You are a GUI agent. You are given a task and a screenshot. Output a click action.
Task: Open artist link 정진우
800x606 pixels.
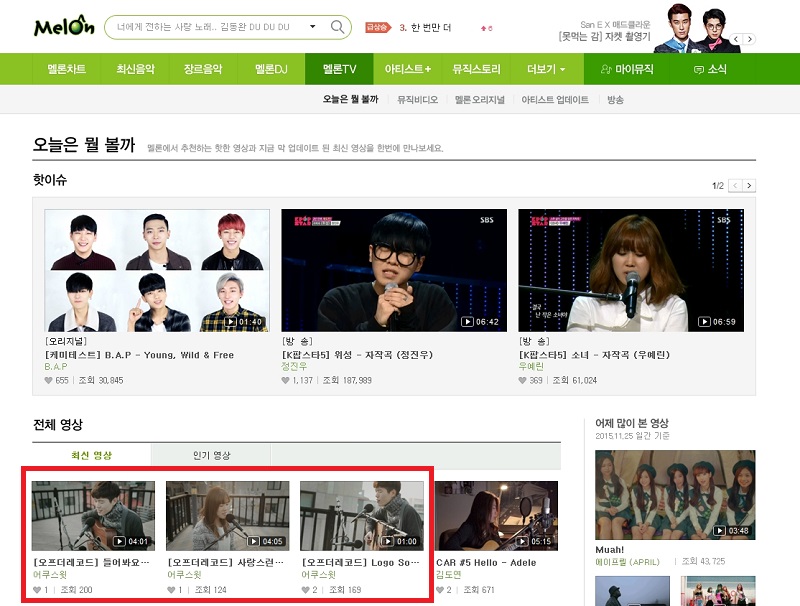(x=294, y=366)
